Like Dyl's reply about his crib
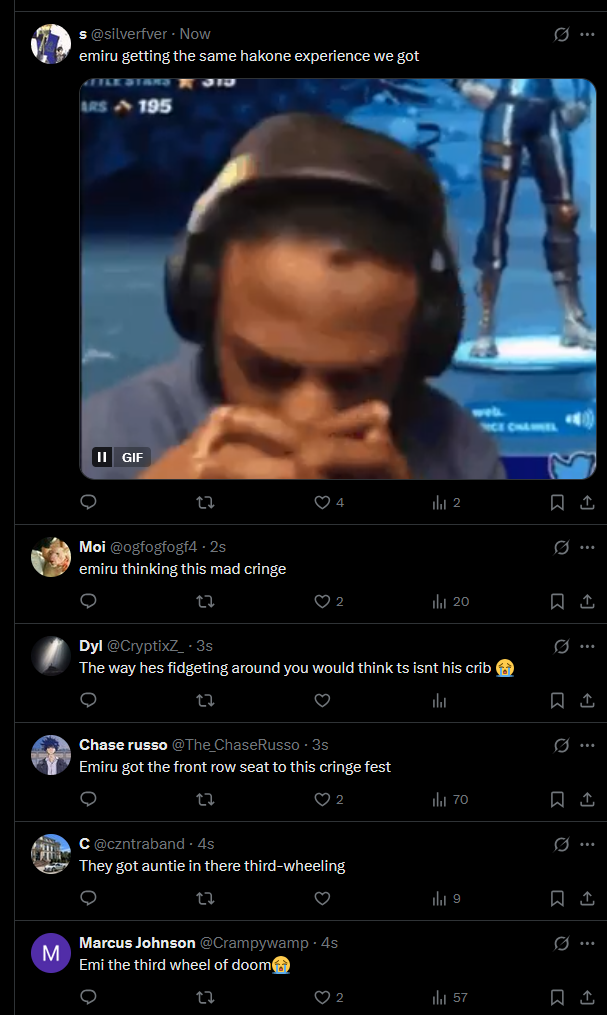The height and width of the screenshot is (1015, 607). [x=322, y=700]
